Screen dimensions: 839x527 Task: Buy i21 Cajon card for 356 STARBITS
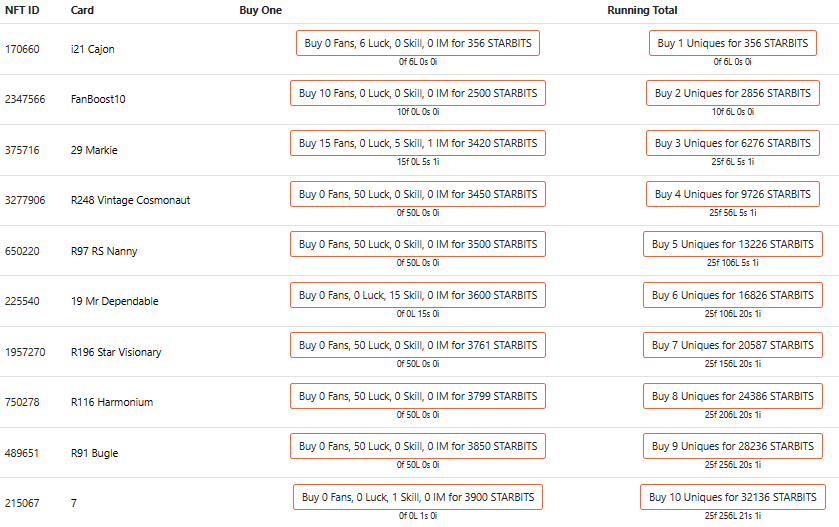tap(418, 43)
